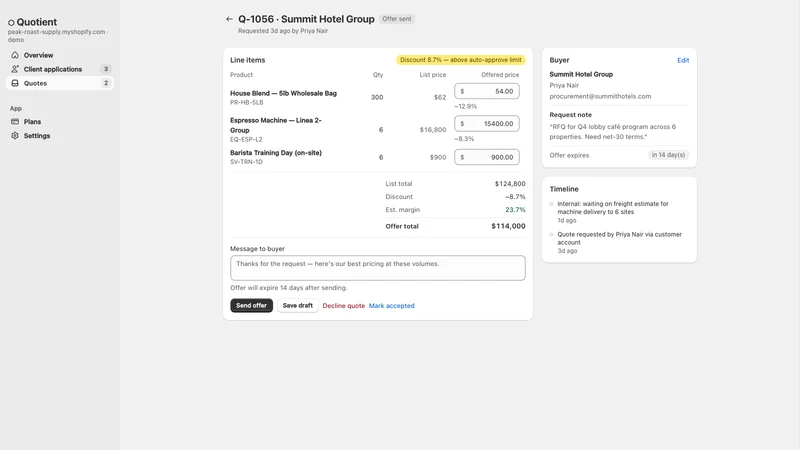The image size is (800, 450).
Task: Edit the buyer details
Action: click(683, 60)
